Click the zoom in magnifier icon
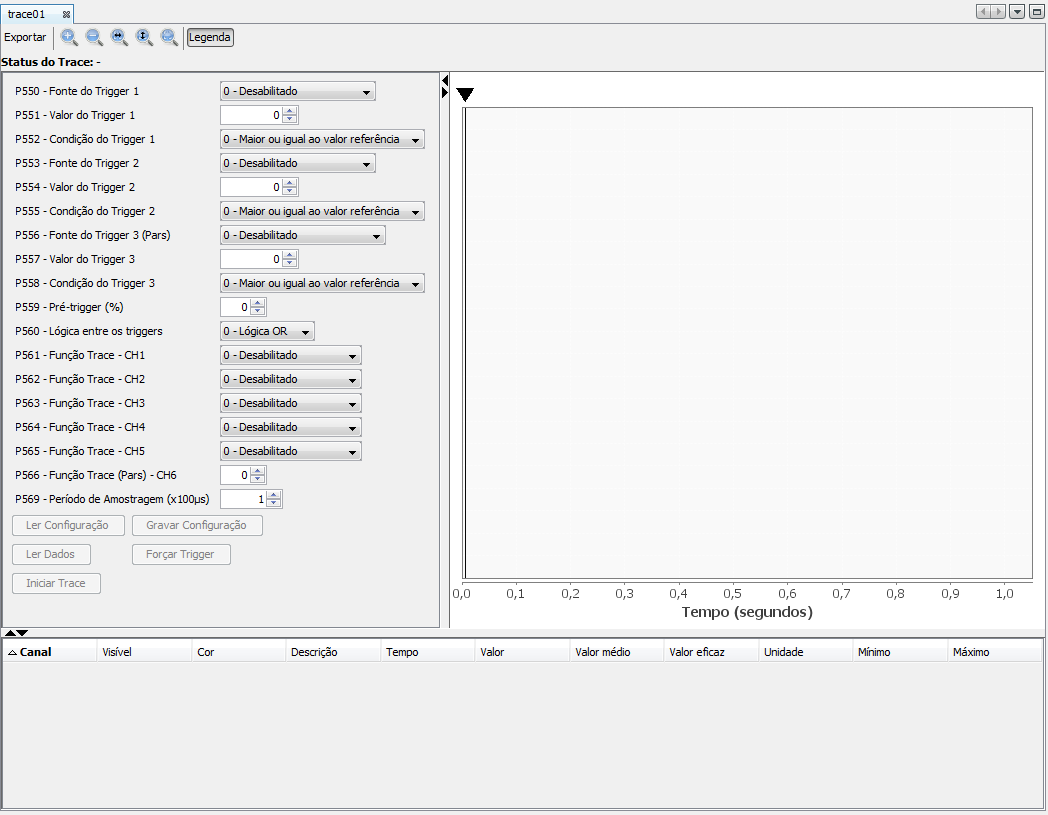Screen dimensions: 1048x815 tap(68, 37)
